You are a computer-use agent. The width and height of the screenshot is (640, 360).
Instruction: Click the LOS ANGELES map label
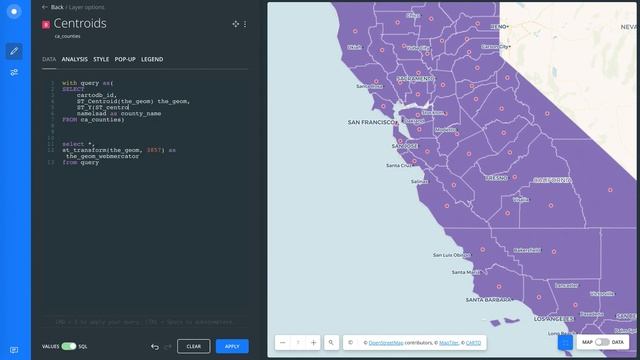pyautogui.click(x=553, y=319)
